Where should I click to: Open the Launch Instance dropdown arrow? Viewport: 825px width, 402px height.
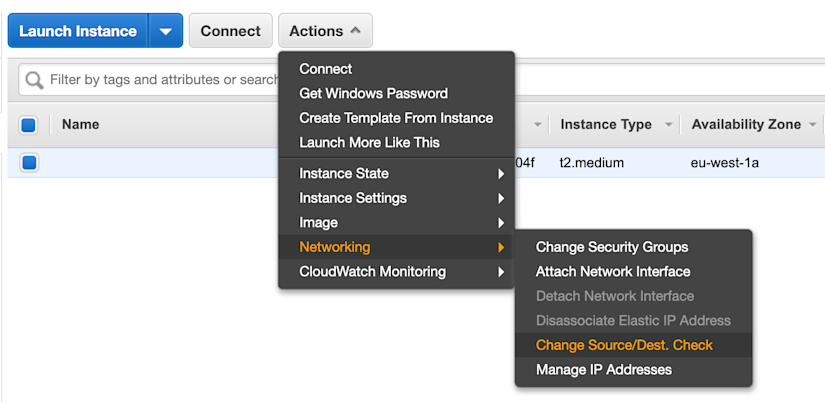pyautogui.click(x=166, y=31)
